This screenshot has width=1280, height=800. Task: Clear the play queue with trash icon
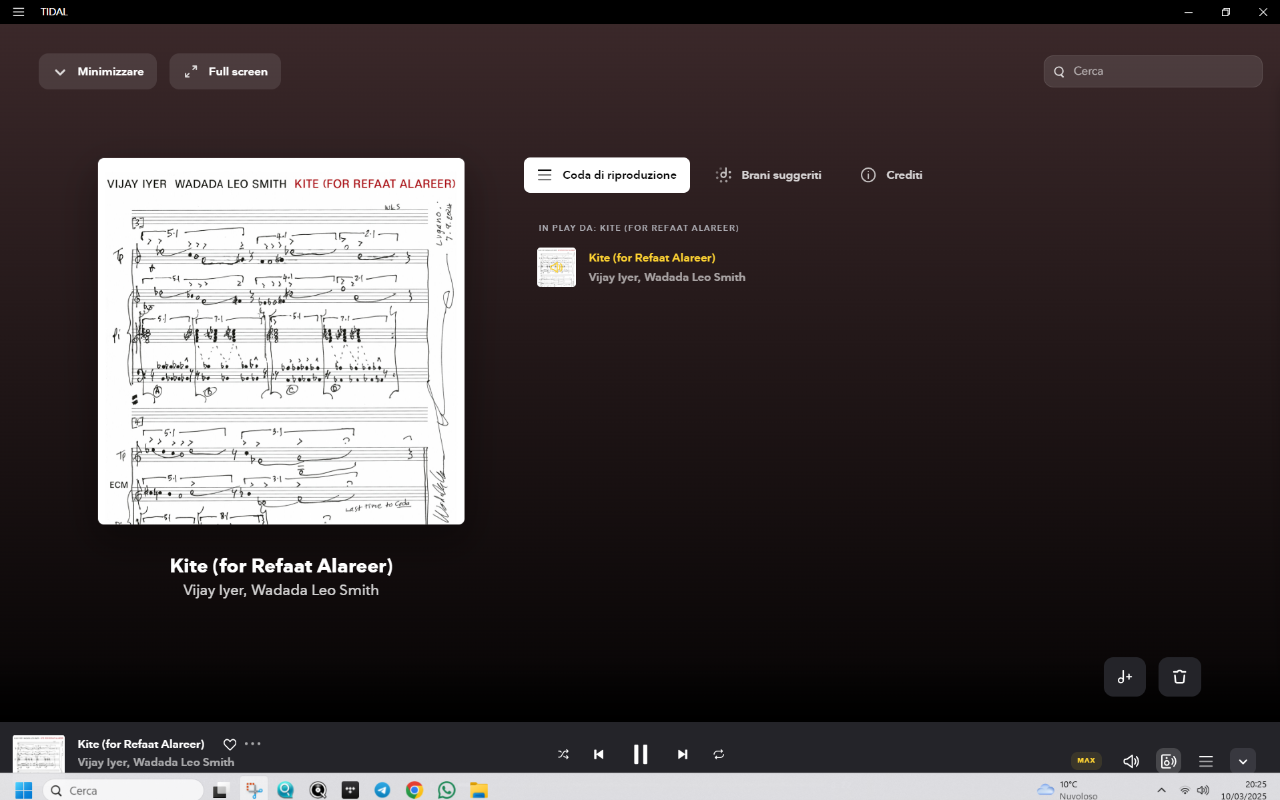tap(1179, 677)
